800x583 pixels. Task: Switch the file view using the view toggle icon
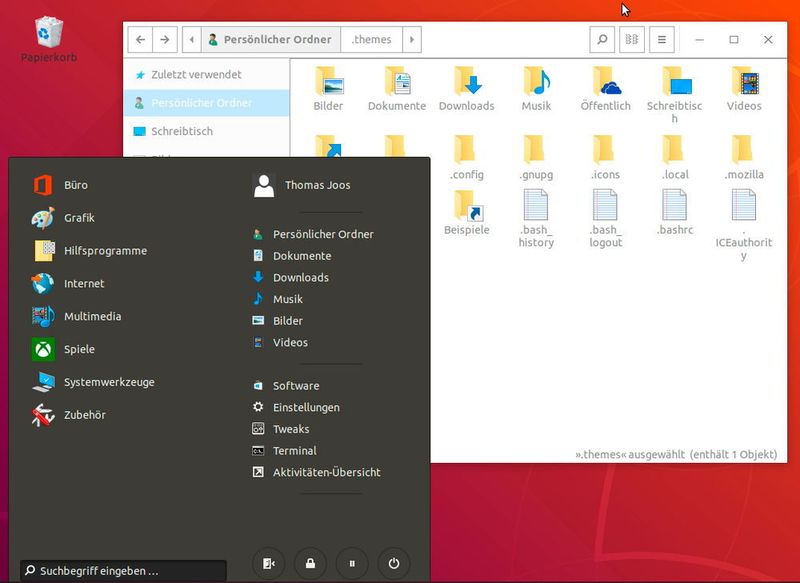click(x=631, y=39)
